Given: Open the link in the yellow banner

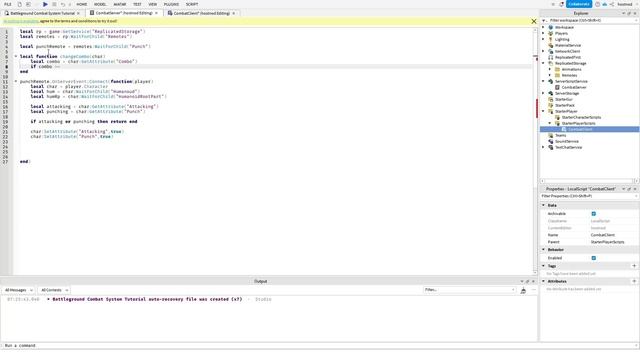Looking at the screenshot, I should pyautogui.click(x=21, y=21).
